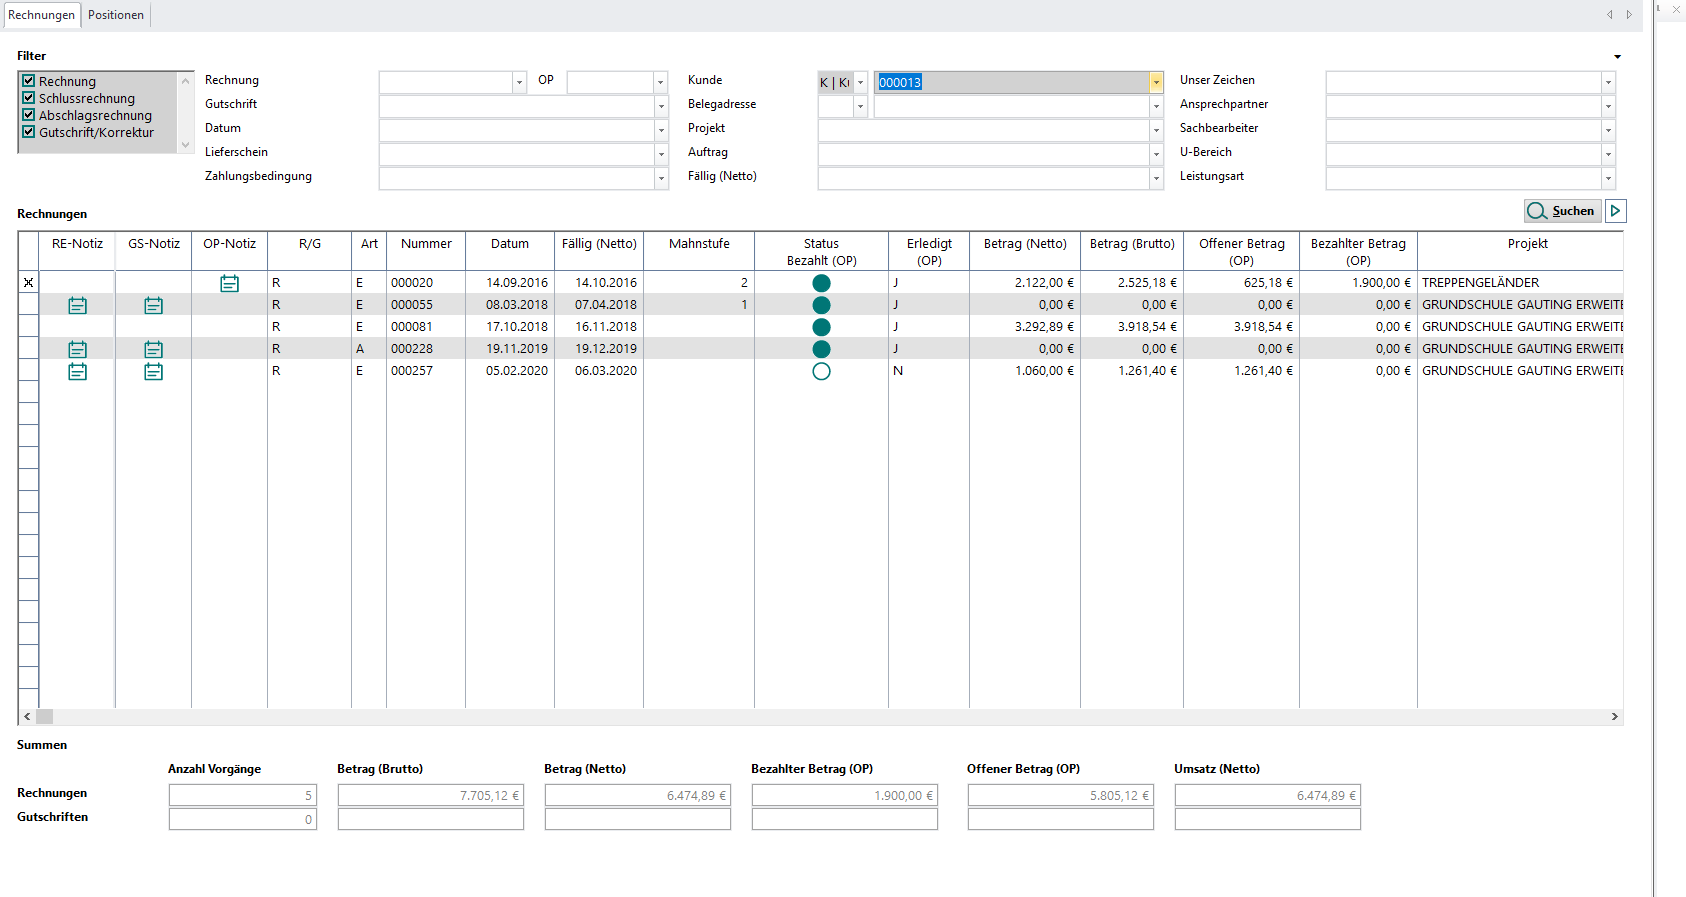The width and height of the screenshot is (1686, 897).
Task: Select the Rechnungen tab
Action: click(41, 15)
